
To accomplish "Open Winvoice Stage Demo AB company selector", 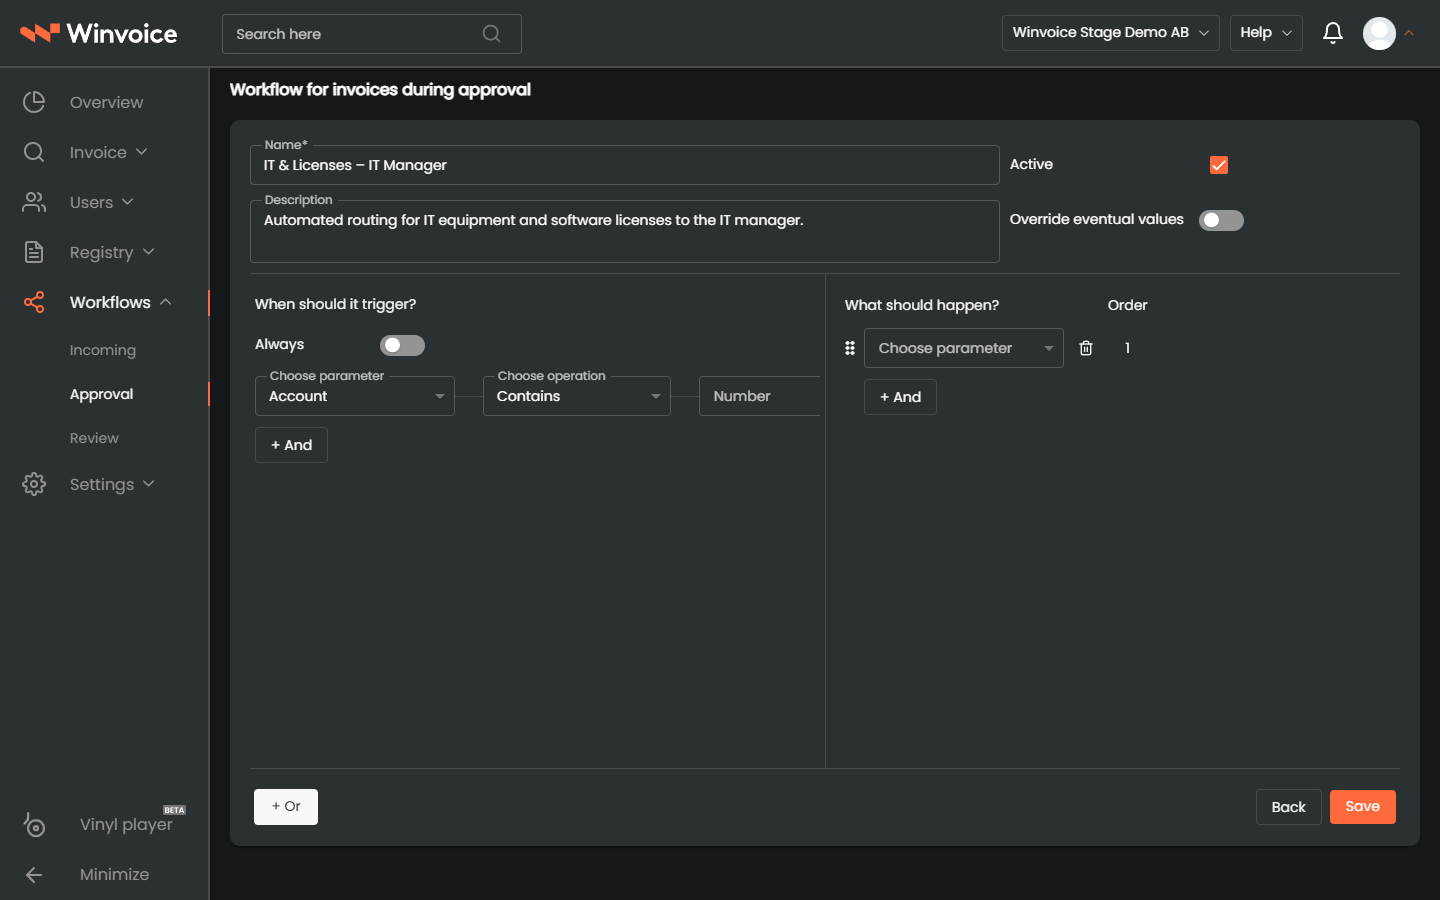I will (x=1111, y=33).
